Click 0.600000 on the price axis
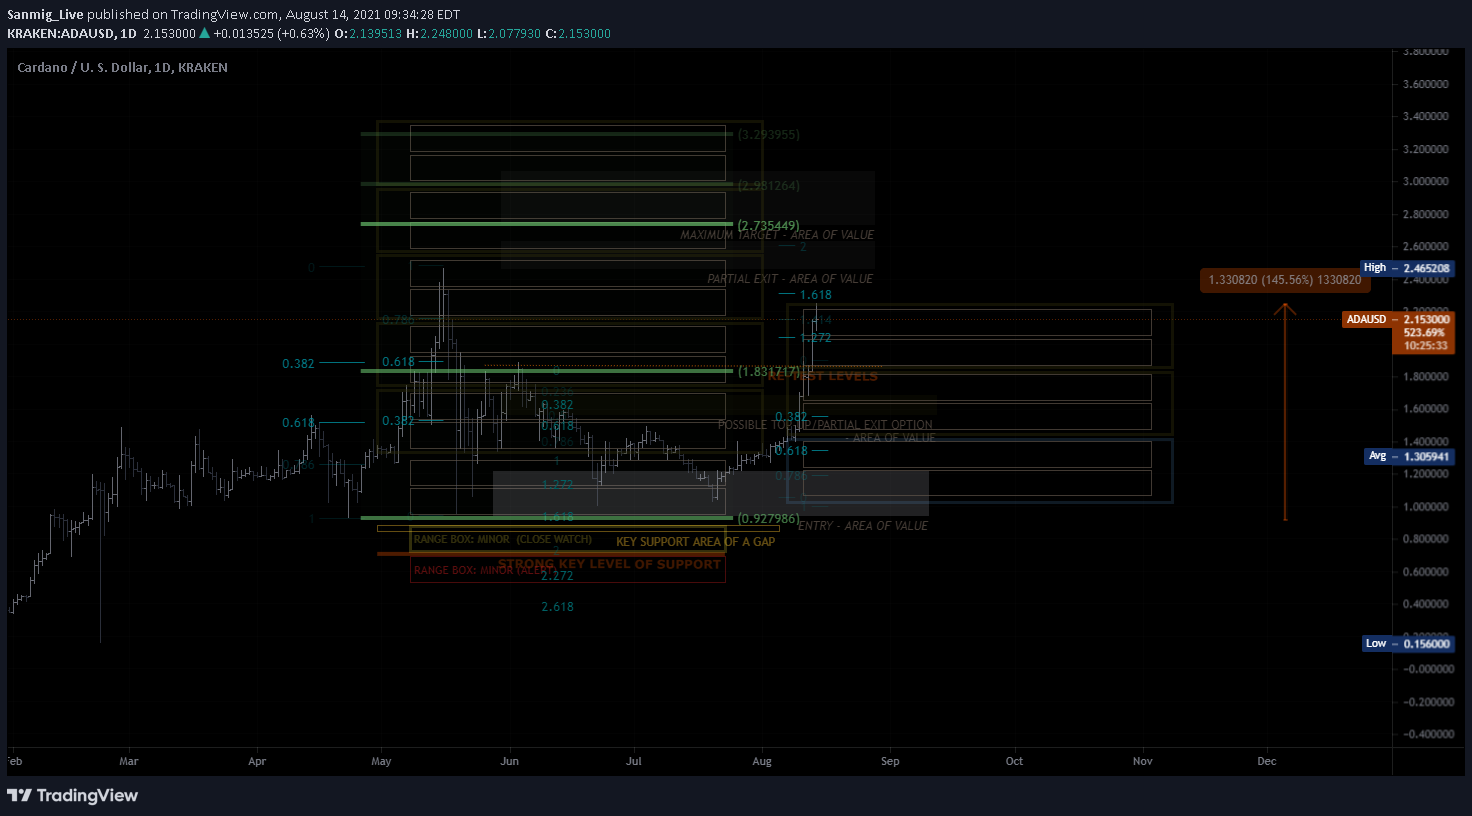1472x816 pixels. [x=1426, y=572]
